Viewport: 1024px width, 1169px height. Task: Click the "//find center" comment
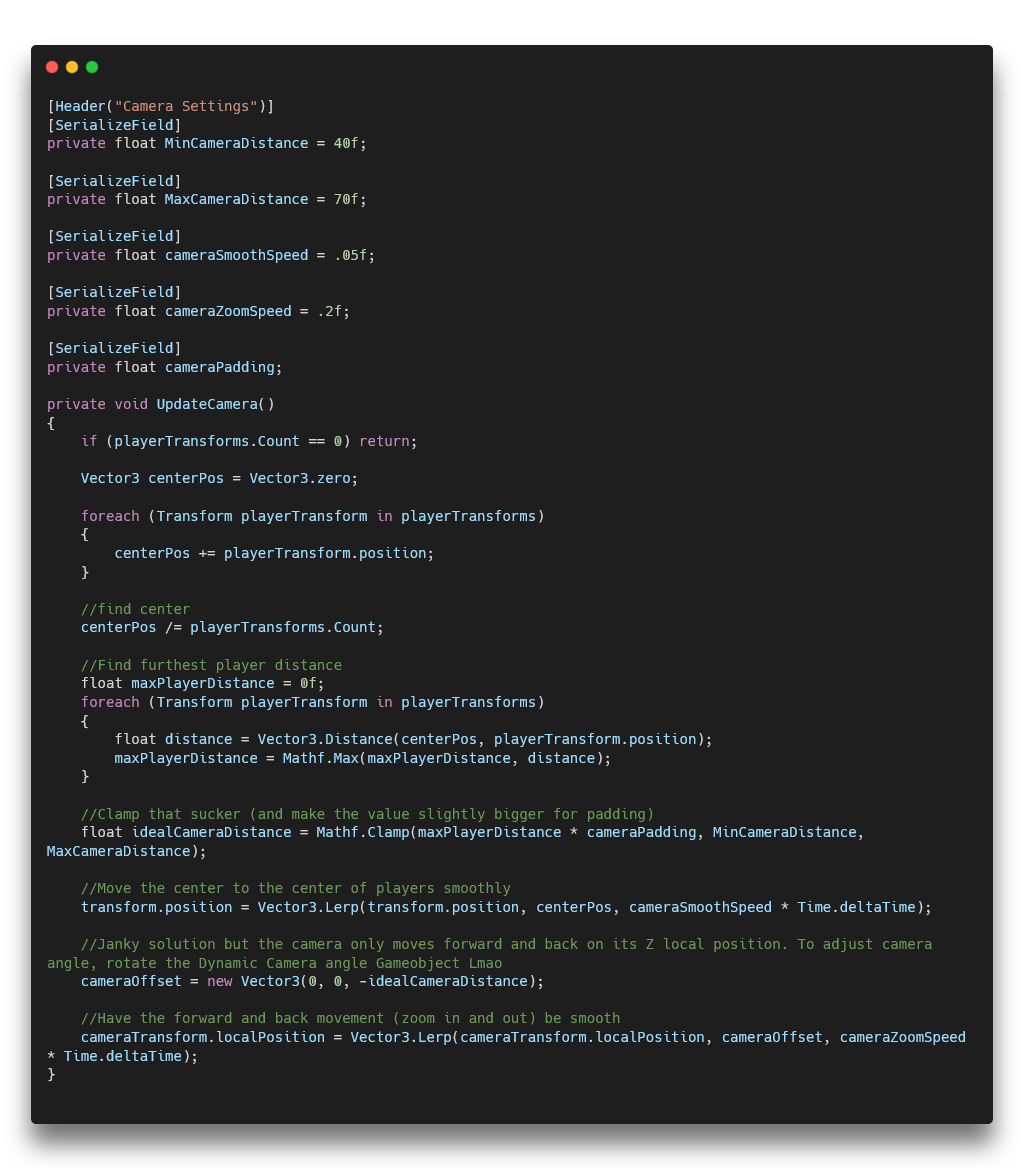[x=135, y=609]
